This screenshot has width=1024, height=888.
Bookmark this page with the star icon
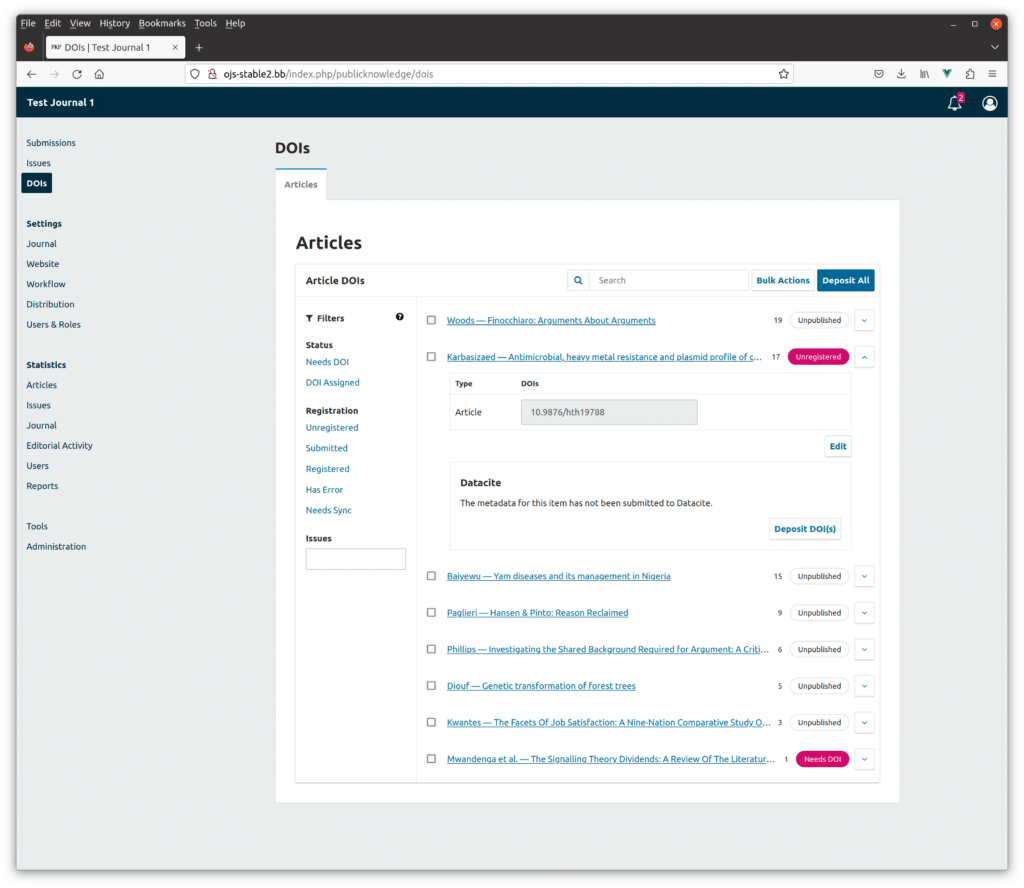pos(783,74)
